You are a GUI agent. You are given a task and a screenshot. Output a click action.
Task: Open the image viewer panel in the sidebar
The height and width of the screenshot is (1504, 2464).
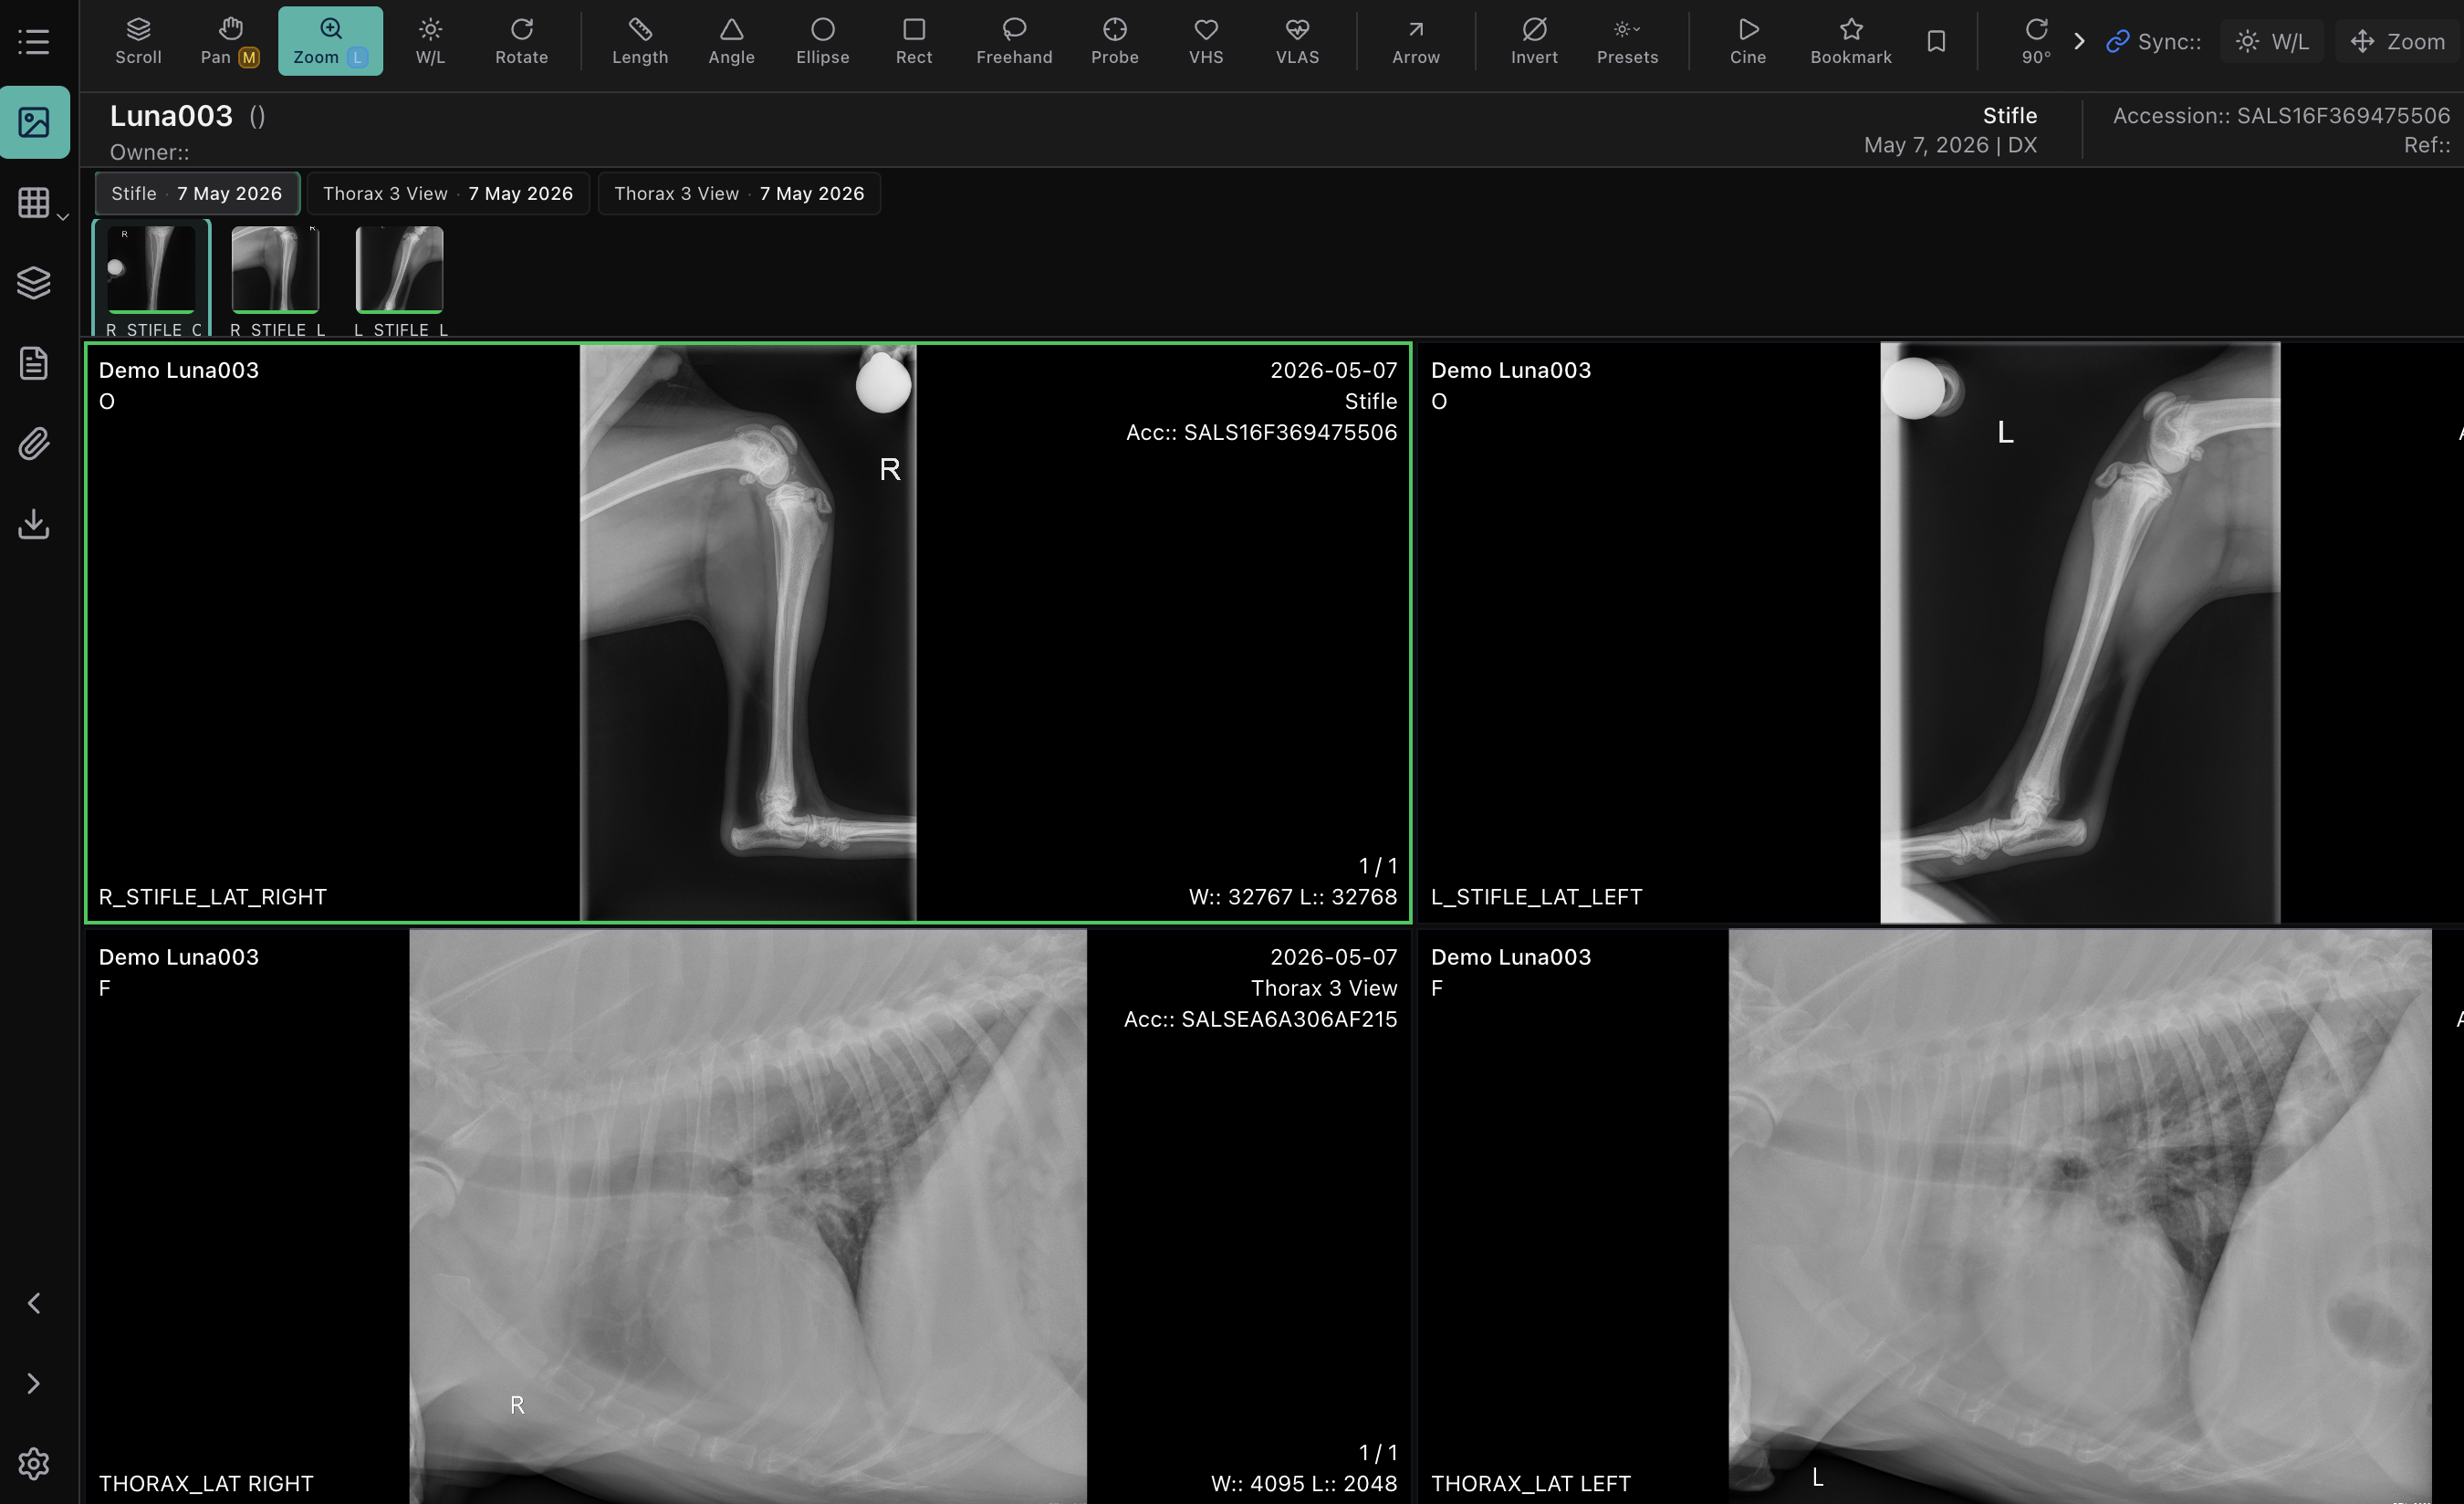(x=34, y=122)
